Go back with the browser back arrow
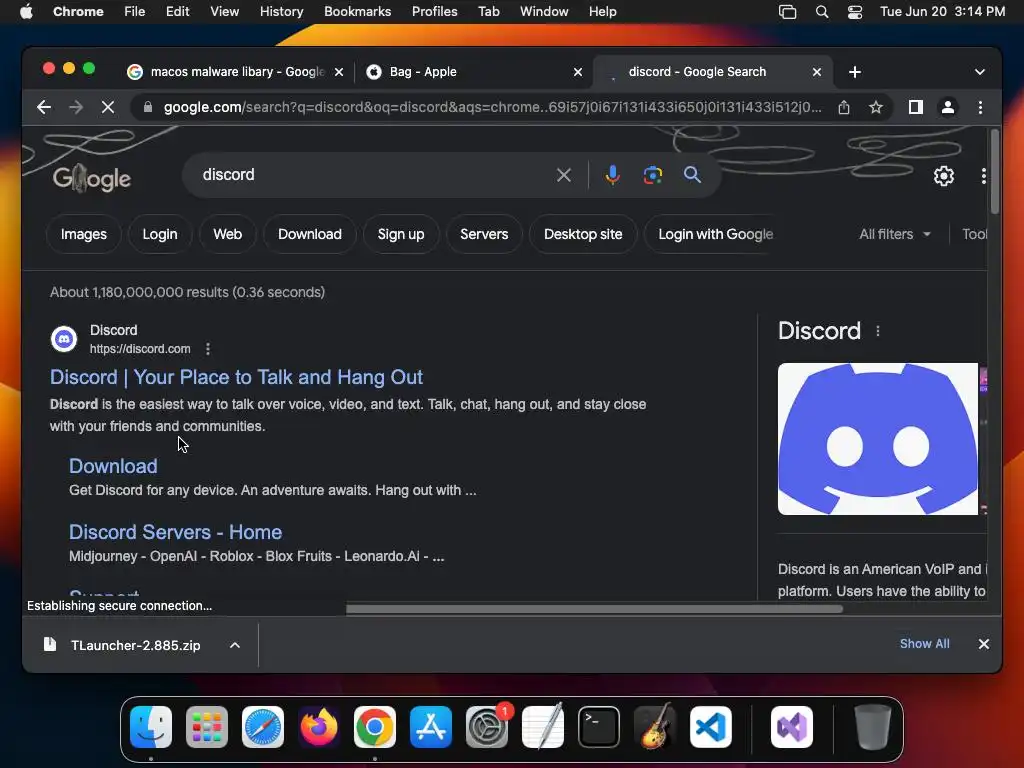The image size is (1024, 768). (x=44, y=107)
